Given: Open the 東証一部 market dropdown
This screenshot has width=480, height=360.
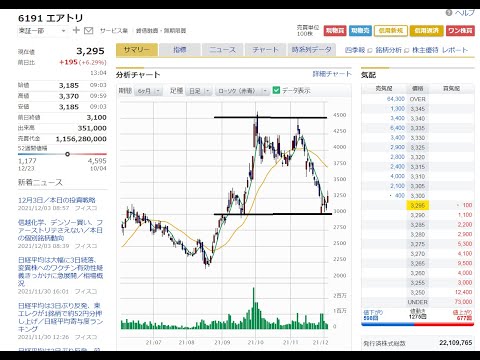Looking at the screenshot, I should (42, 31).
